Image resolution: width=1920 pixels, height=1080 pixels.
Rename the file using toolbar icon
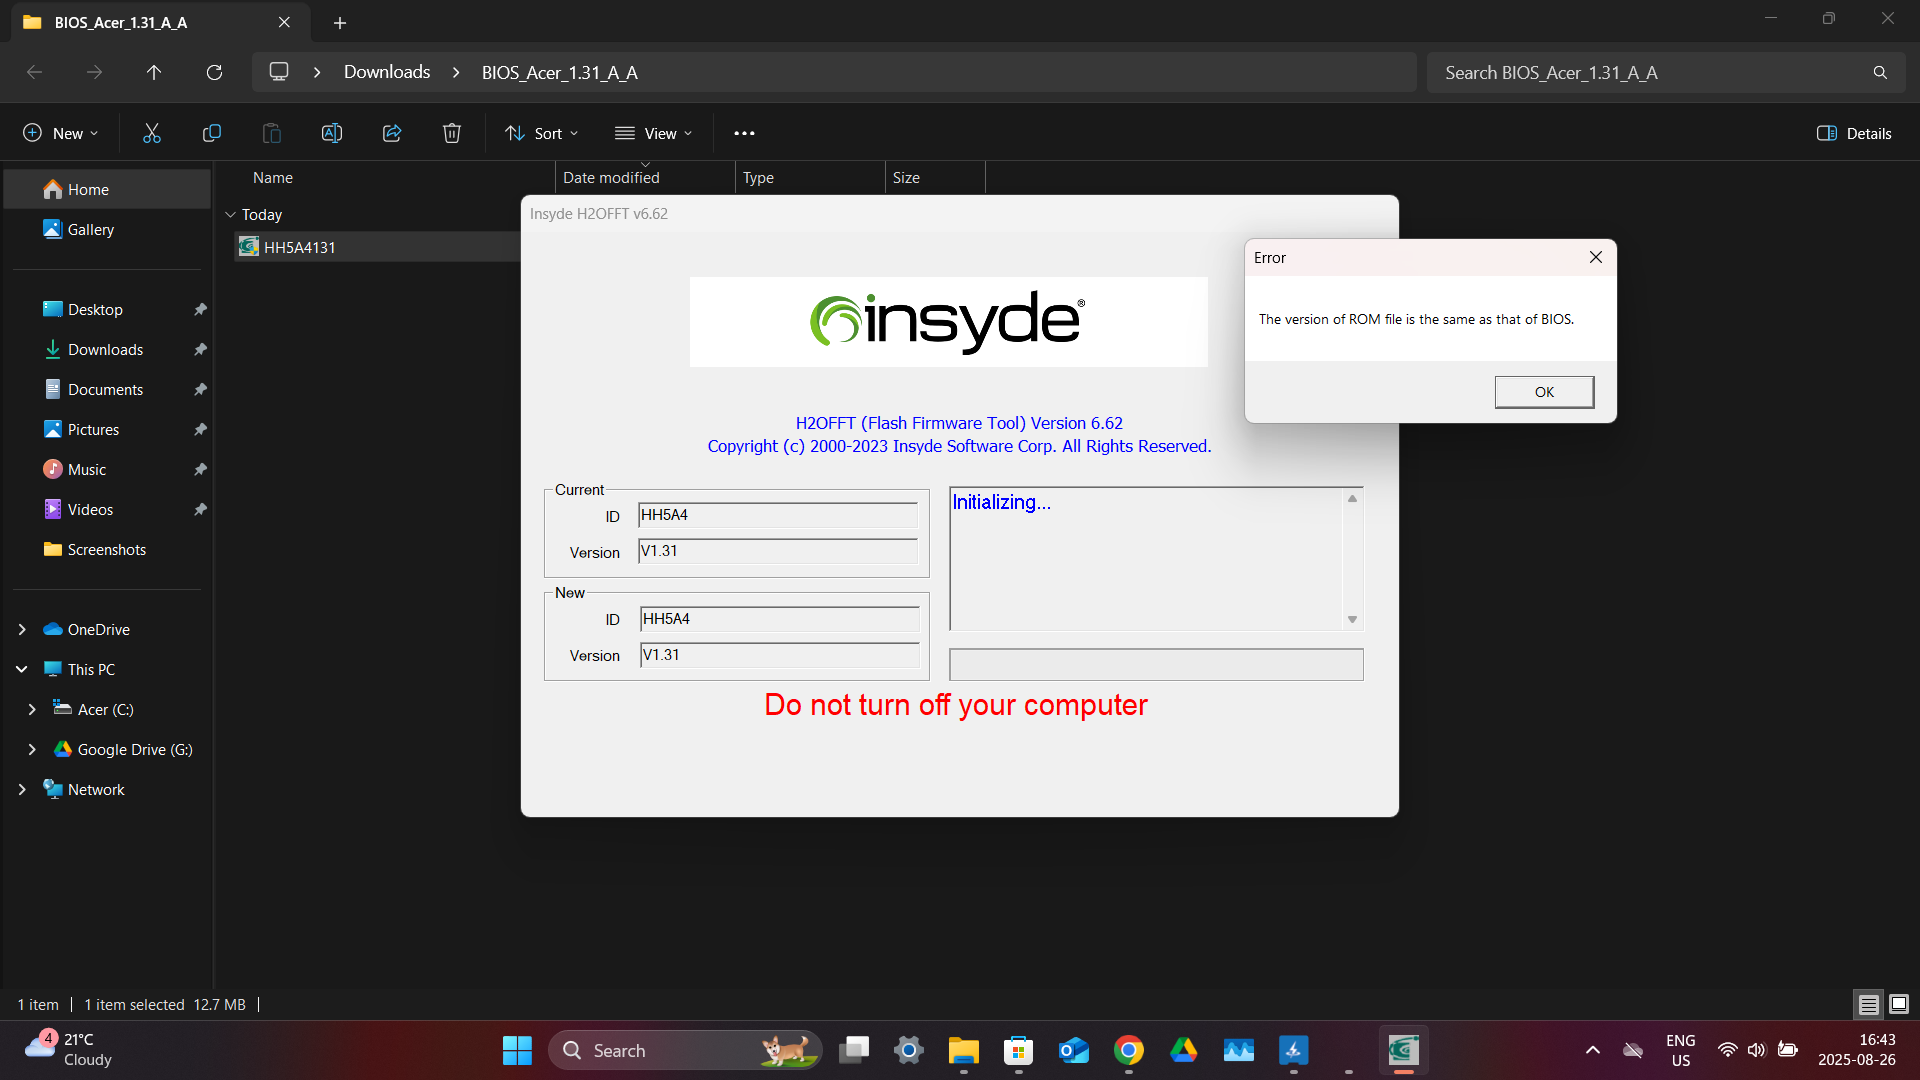pos(332,133)
